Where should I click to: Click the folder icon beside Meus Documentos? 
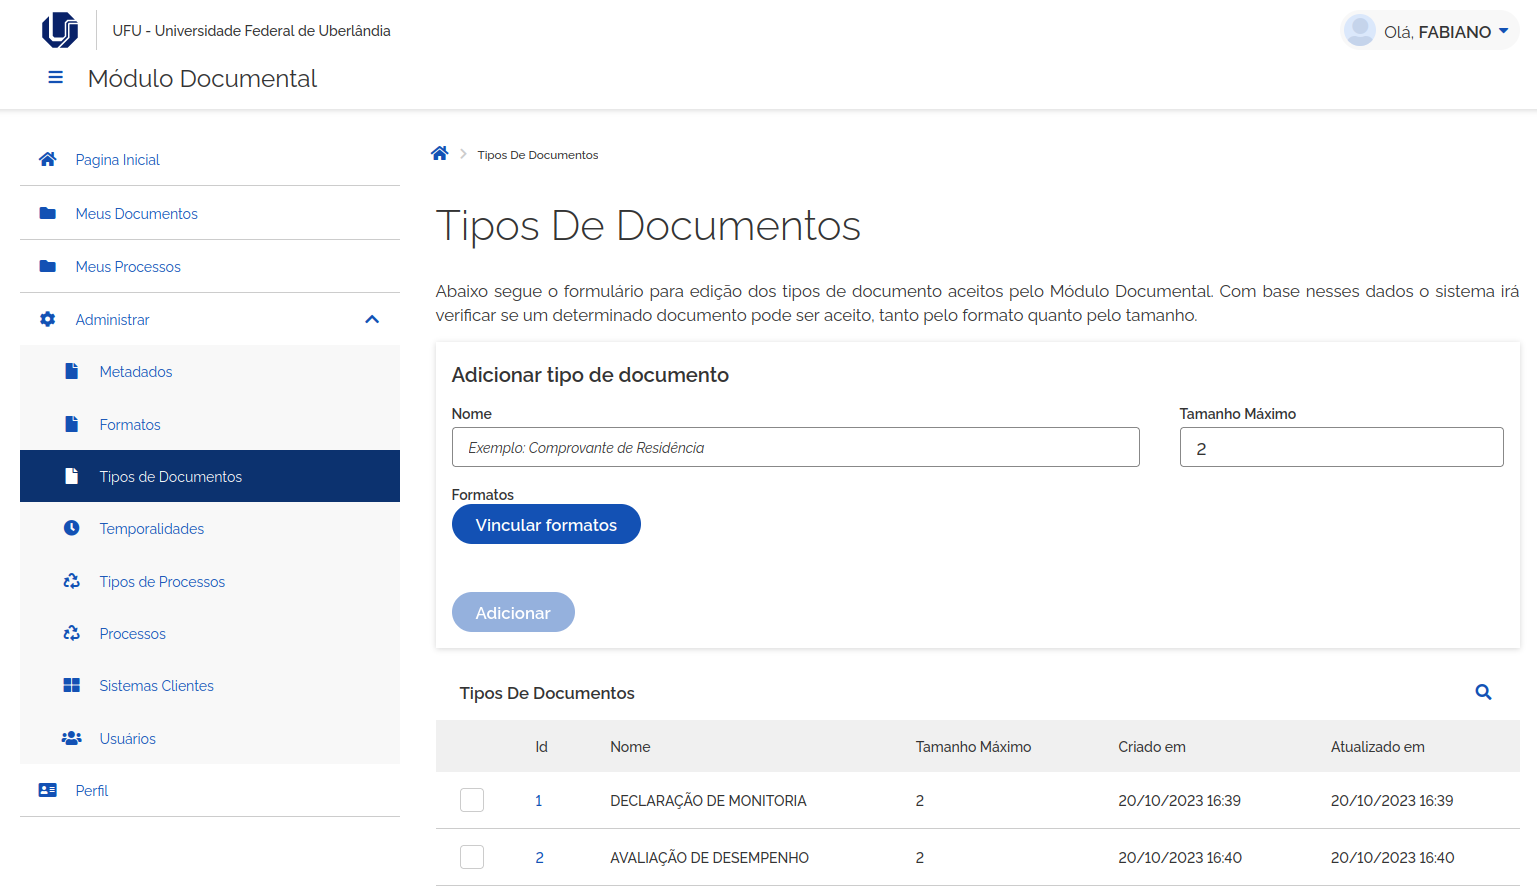tap(47, 213)
